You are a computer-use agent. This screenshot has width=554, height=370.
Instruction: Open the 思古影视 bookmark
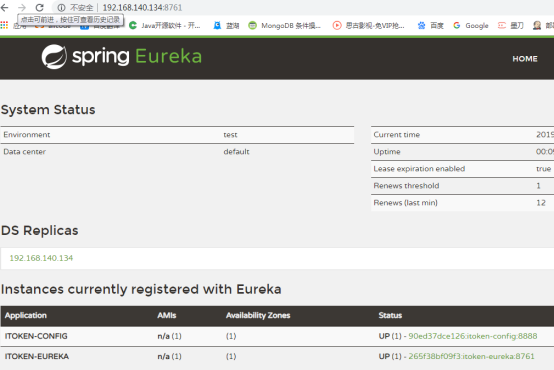point(369,25)
